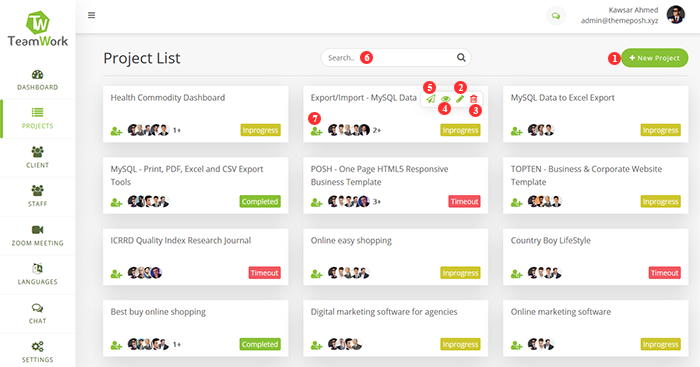Screen dimensions: 700x367
Task: Click Timeout badge on Country Boy LifeStyle card
Action: pyautogui.click(x=664, y=273)
